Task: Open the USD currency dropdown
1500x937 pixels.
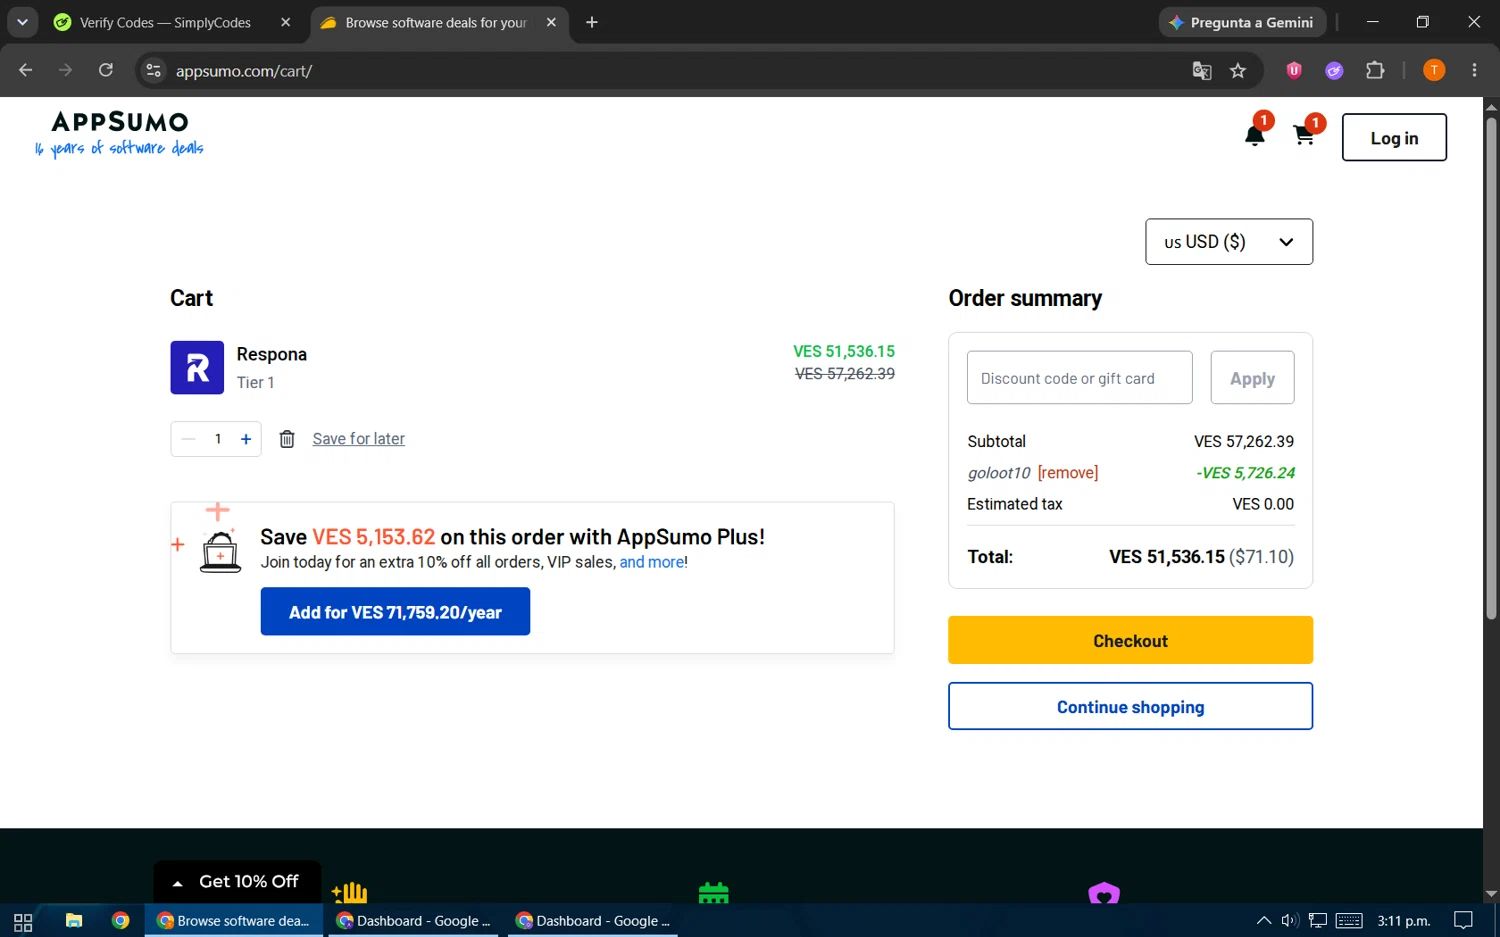Action: click(1228, 242)
